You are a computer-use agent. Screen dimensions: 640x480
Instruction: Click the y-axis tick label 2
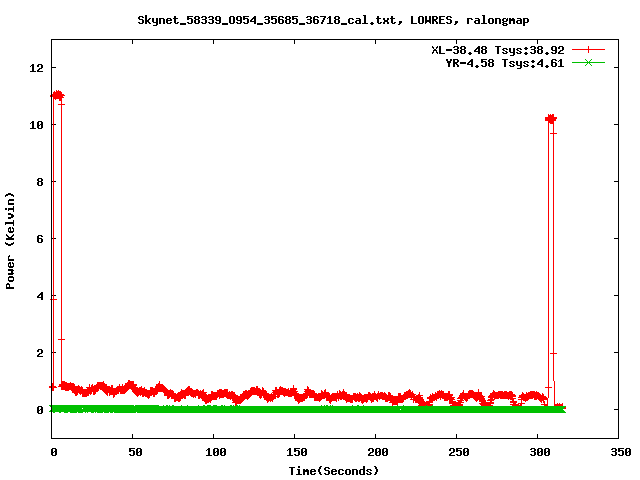click(x=40, y=353)
